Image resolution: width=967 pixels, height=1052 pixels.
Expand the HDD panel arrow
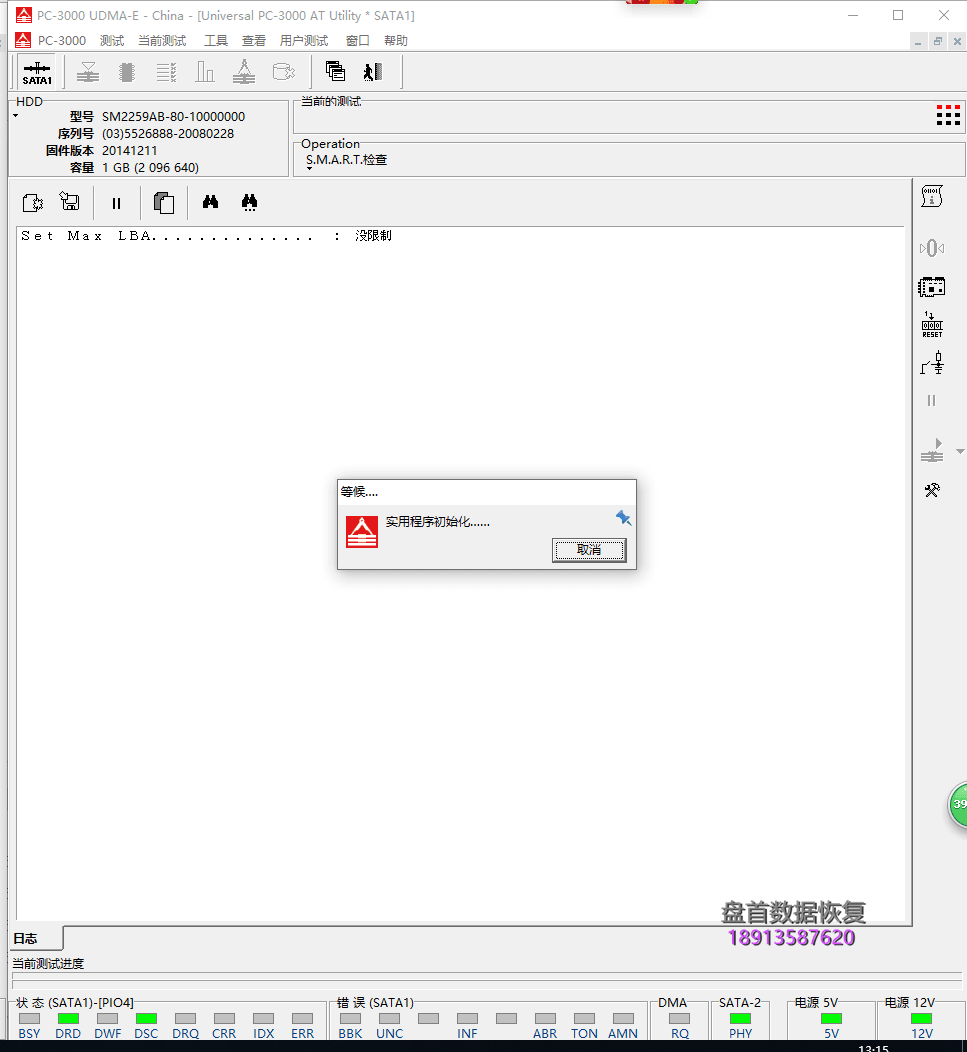pos(15,116)
